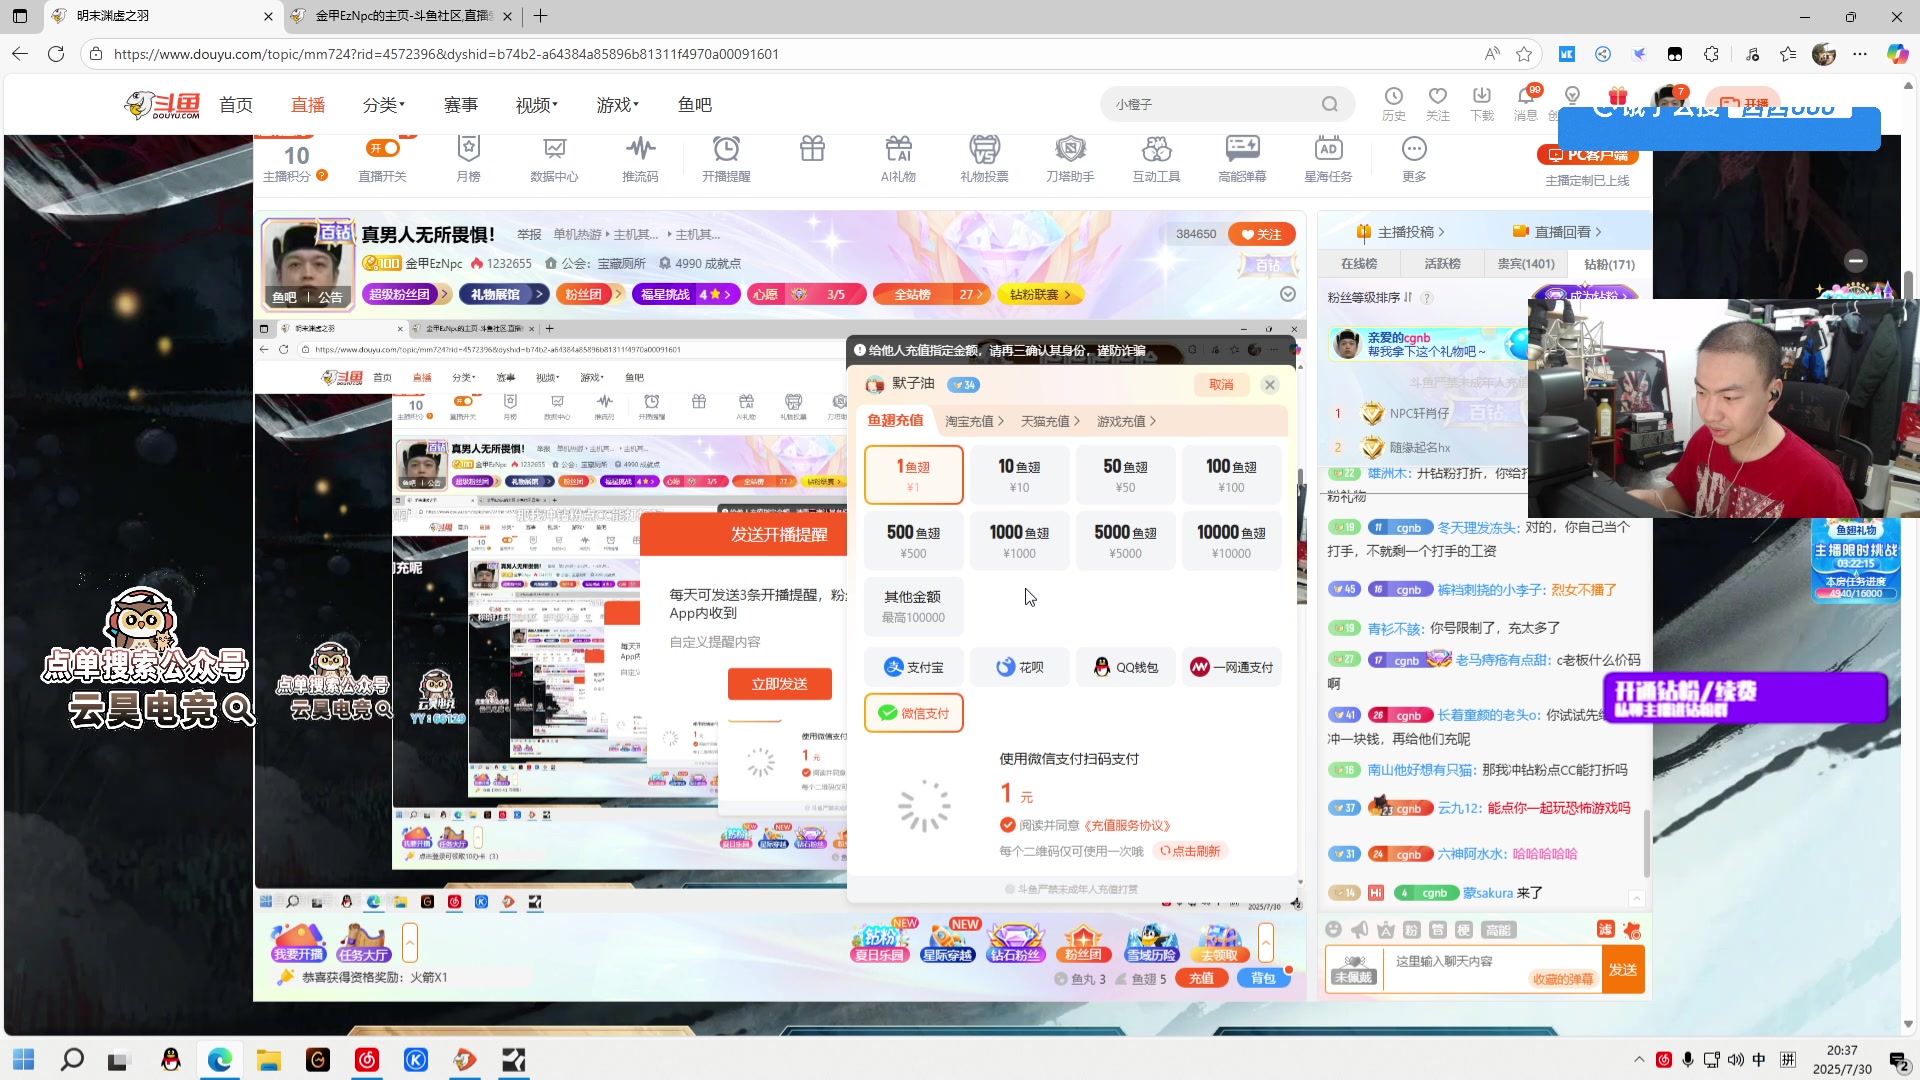Screen dimensions: 1920x1080
Task: Expand the 礼物展馆 badge
Action: 504,294
